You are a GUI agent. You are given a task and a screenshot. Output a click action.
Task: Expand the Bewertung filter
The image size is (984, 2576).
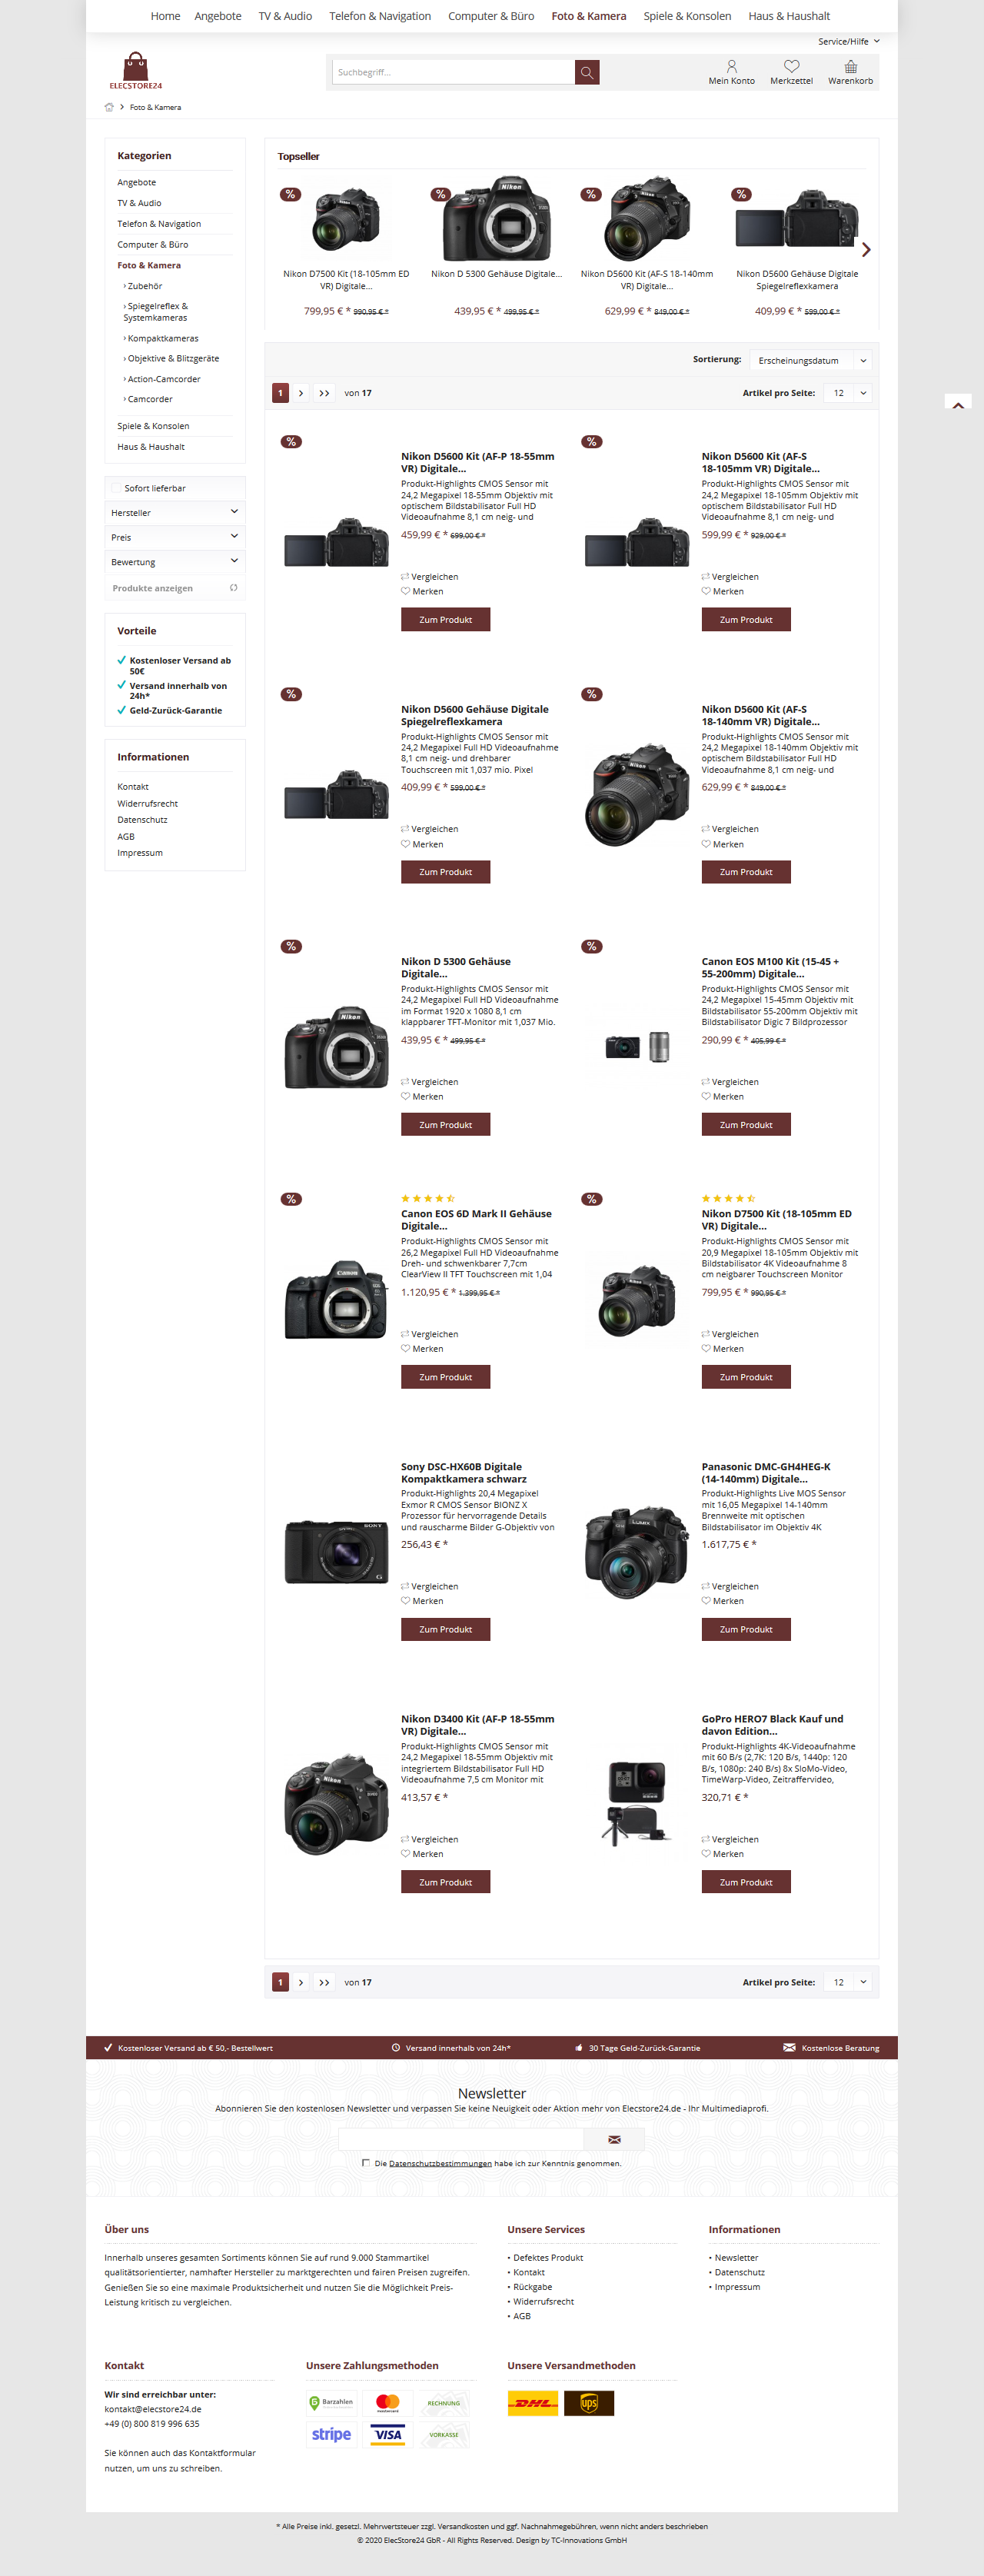(x=175, y=561)
